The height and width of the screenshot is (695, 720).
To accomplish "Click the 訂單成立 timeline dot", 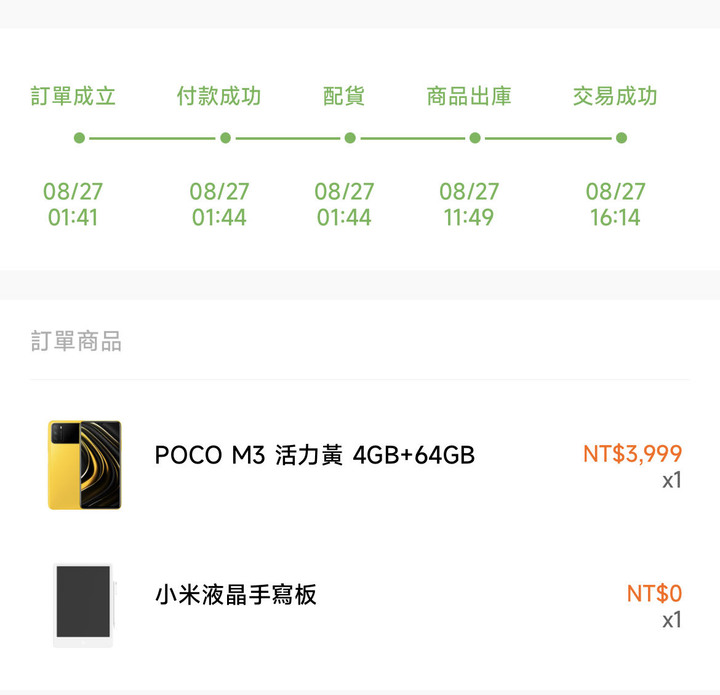I will point(79,138).
